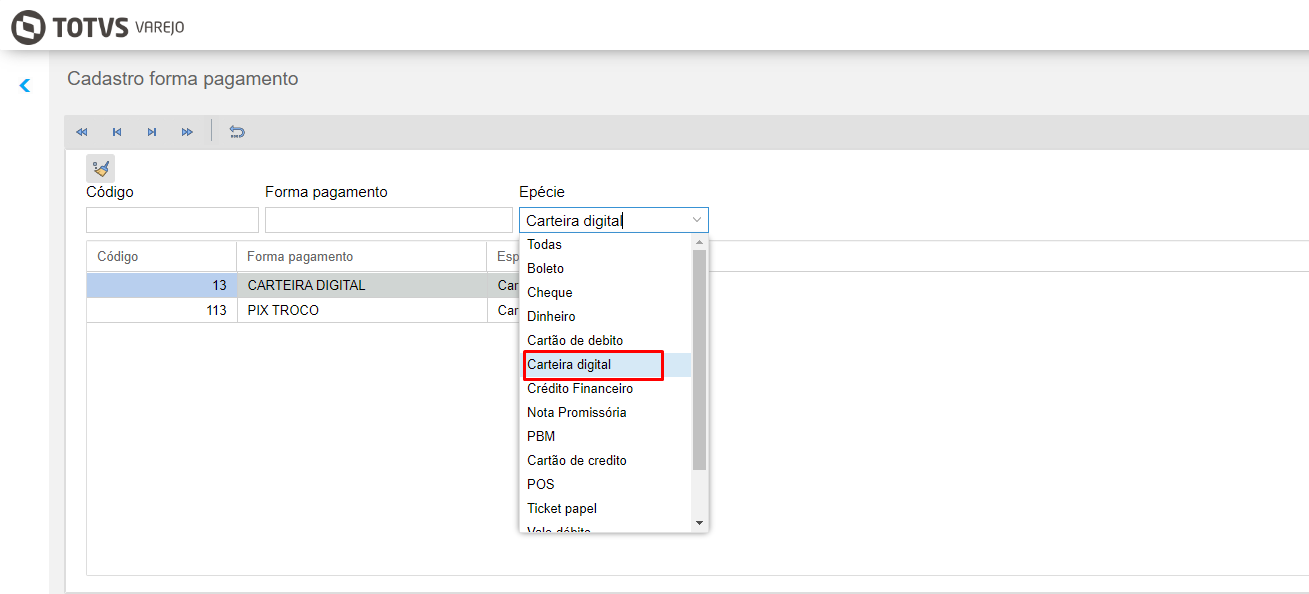The width and height of the screenshot is (1309, 594).
Task: Pick Dinheiro from the dropdown options
Action: click(x=551, y=317)
